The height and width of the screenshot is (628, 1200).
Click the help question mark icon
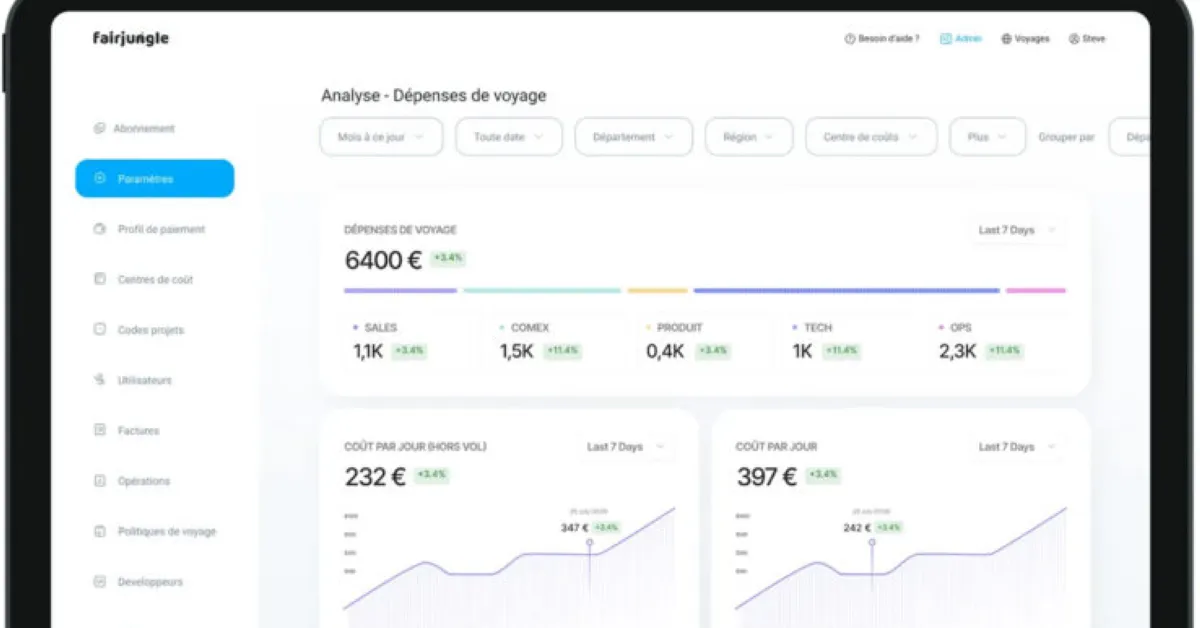850,39
